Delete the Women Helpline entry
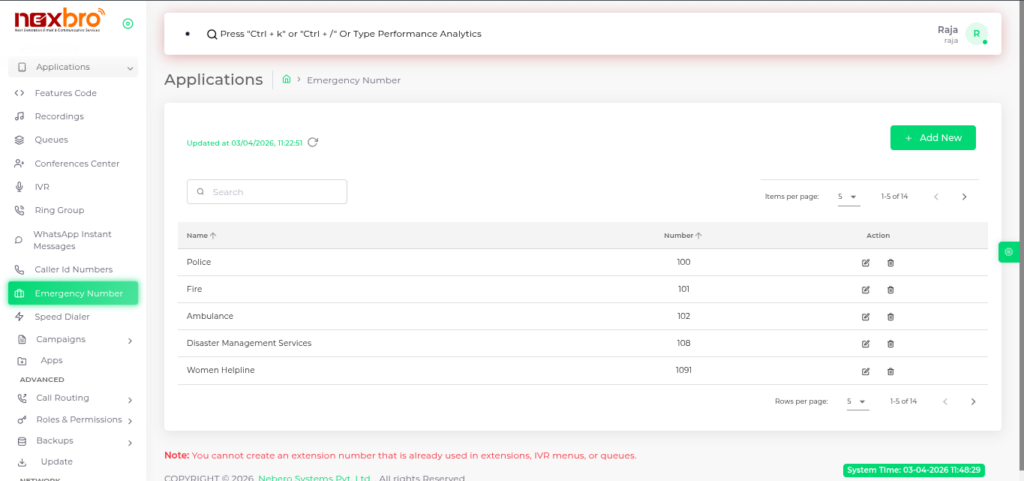The width and height of the screenshot is (1024, 481). pos(890,371)
